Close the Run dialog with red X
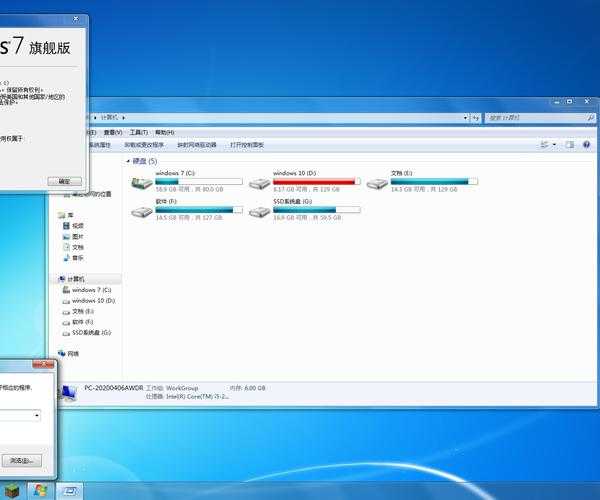Screen dimensions: 600x500 tap(43, 364)
